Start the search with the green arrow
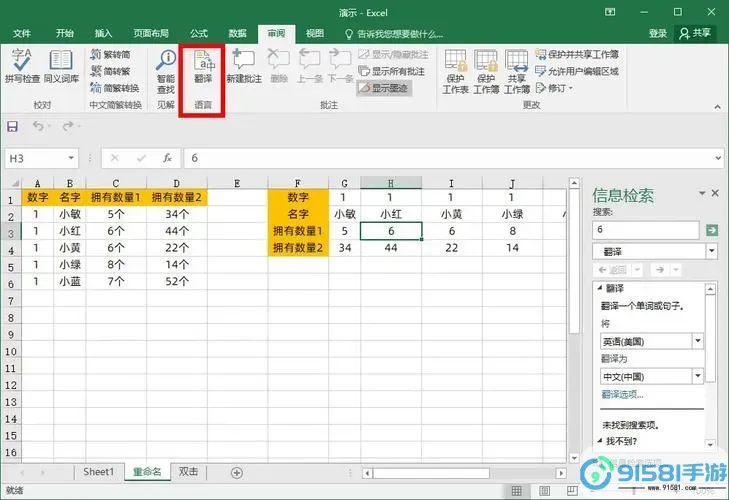 click(x=712, y=230)
